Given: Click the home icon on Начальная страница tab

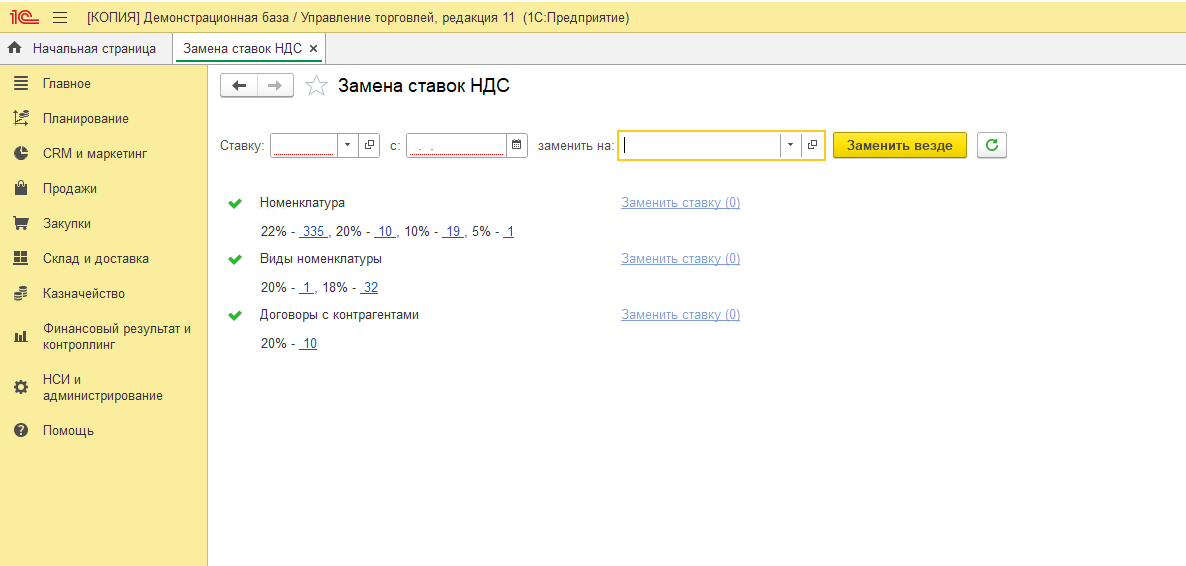Looking at the screenshot, I should coord(14,48).
